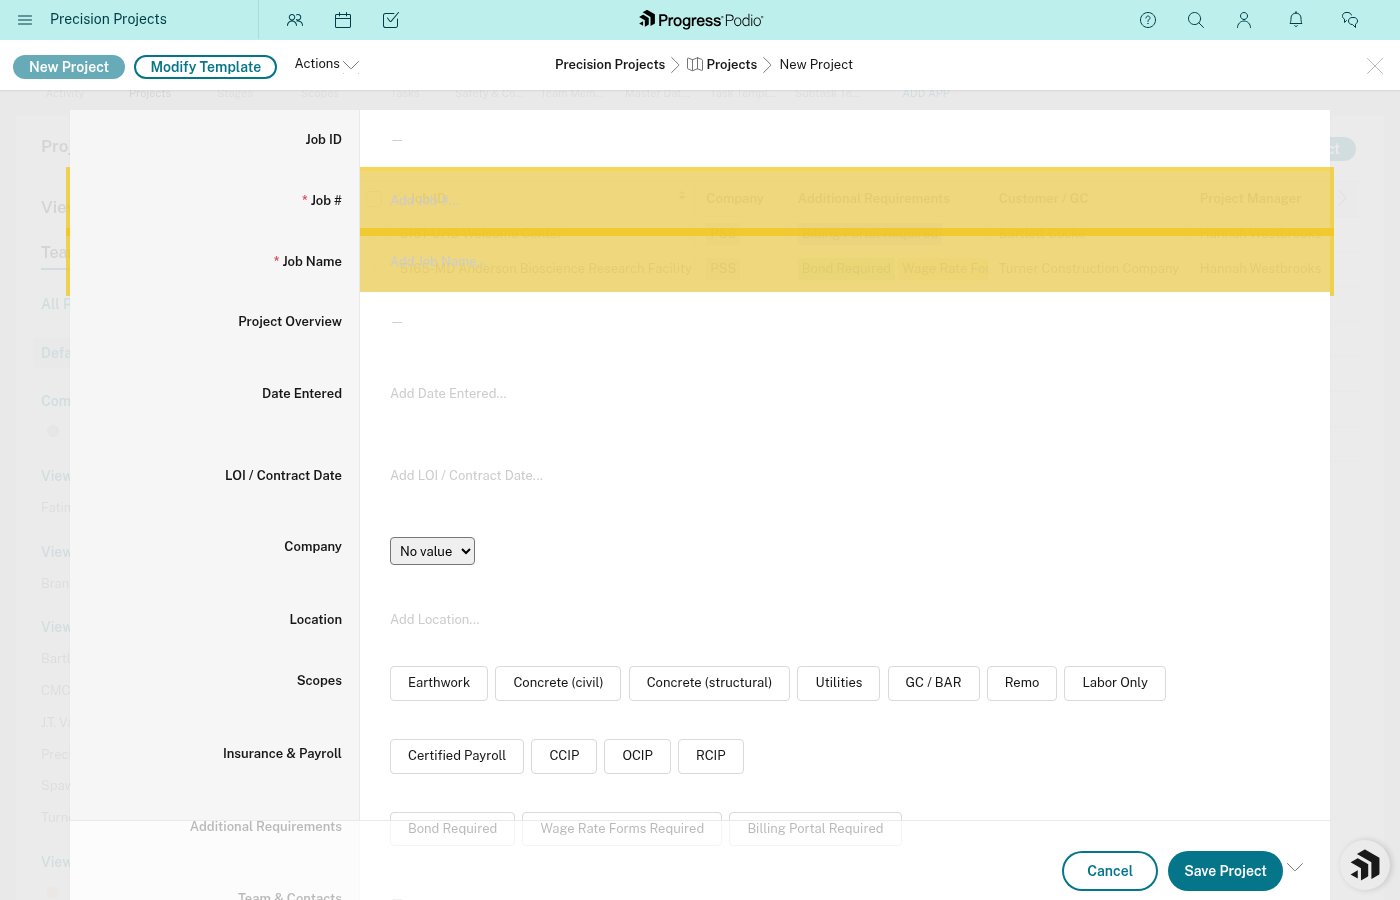This screenshot has height=900, width=1400.
Task: Open the hamburger menu
Action: click(25, 19)
